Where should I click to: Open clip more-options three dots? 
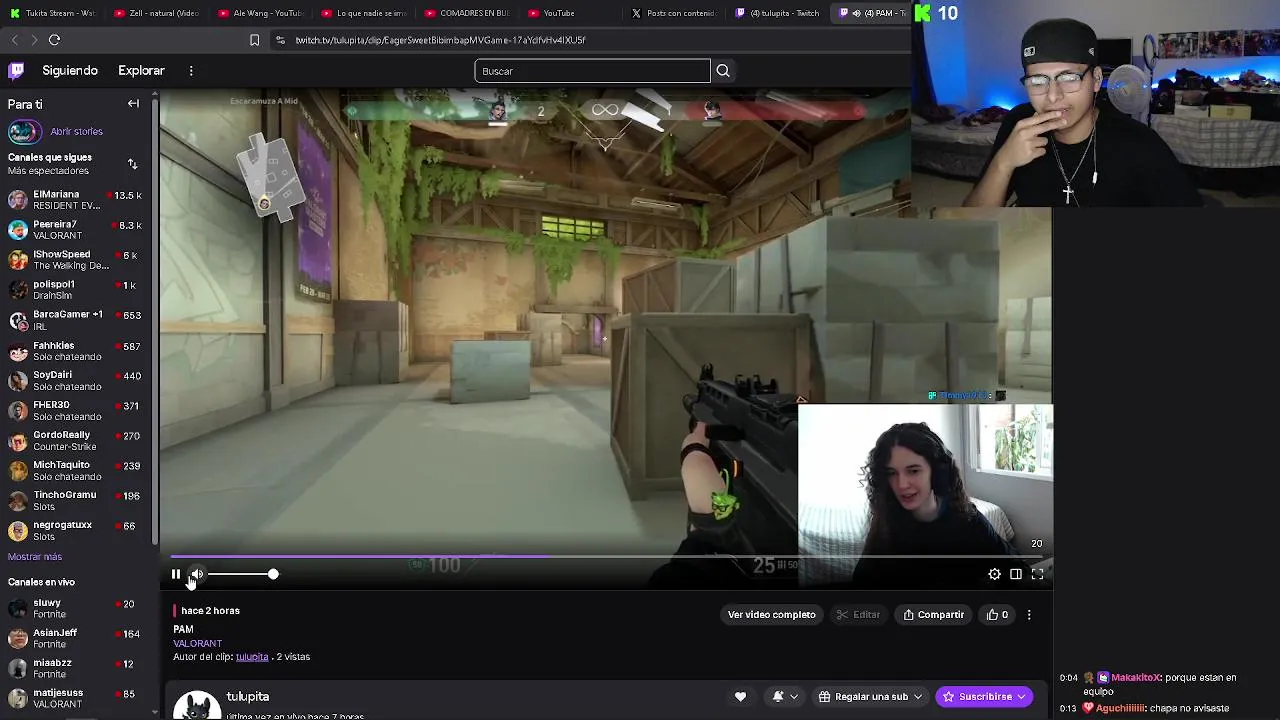pos(1029,614)
